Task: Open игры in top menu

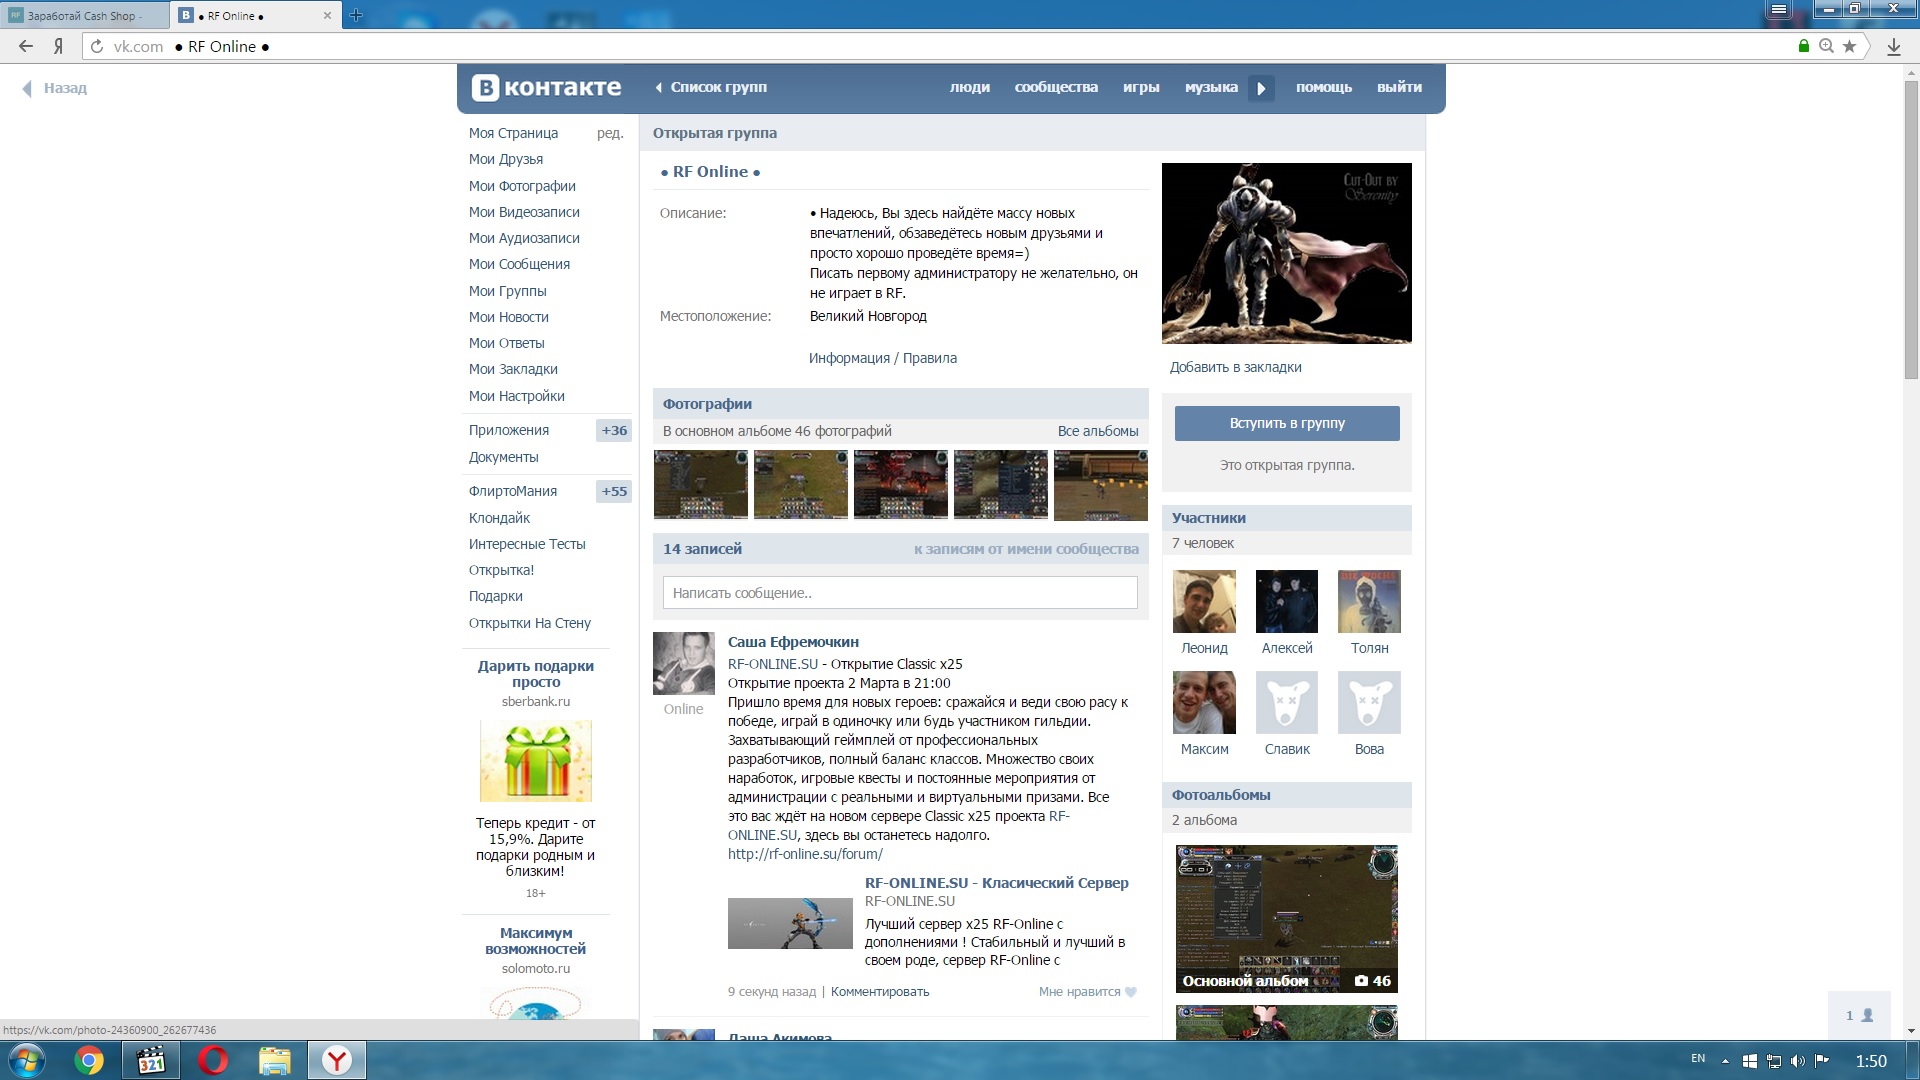Action: (x=1141, y=87)
